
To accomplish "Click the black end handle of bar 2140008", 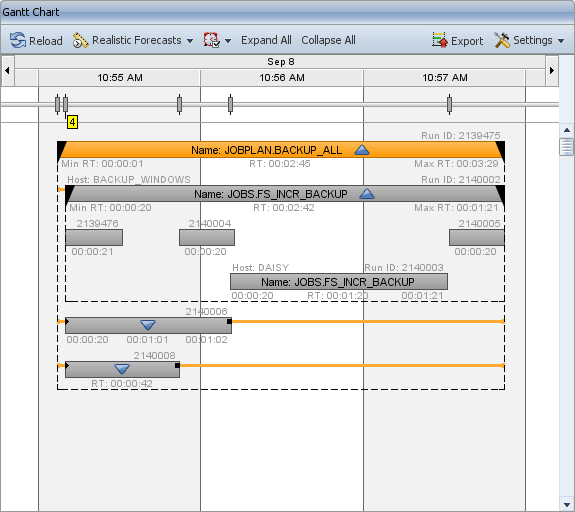I will tap(177, 365).
